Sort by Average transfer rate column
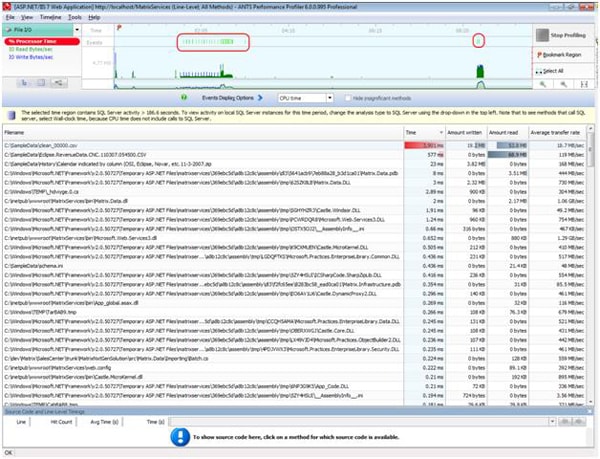 (557, 133)
